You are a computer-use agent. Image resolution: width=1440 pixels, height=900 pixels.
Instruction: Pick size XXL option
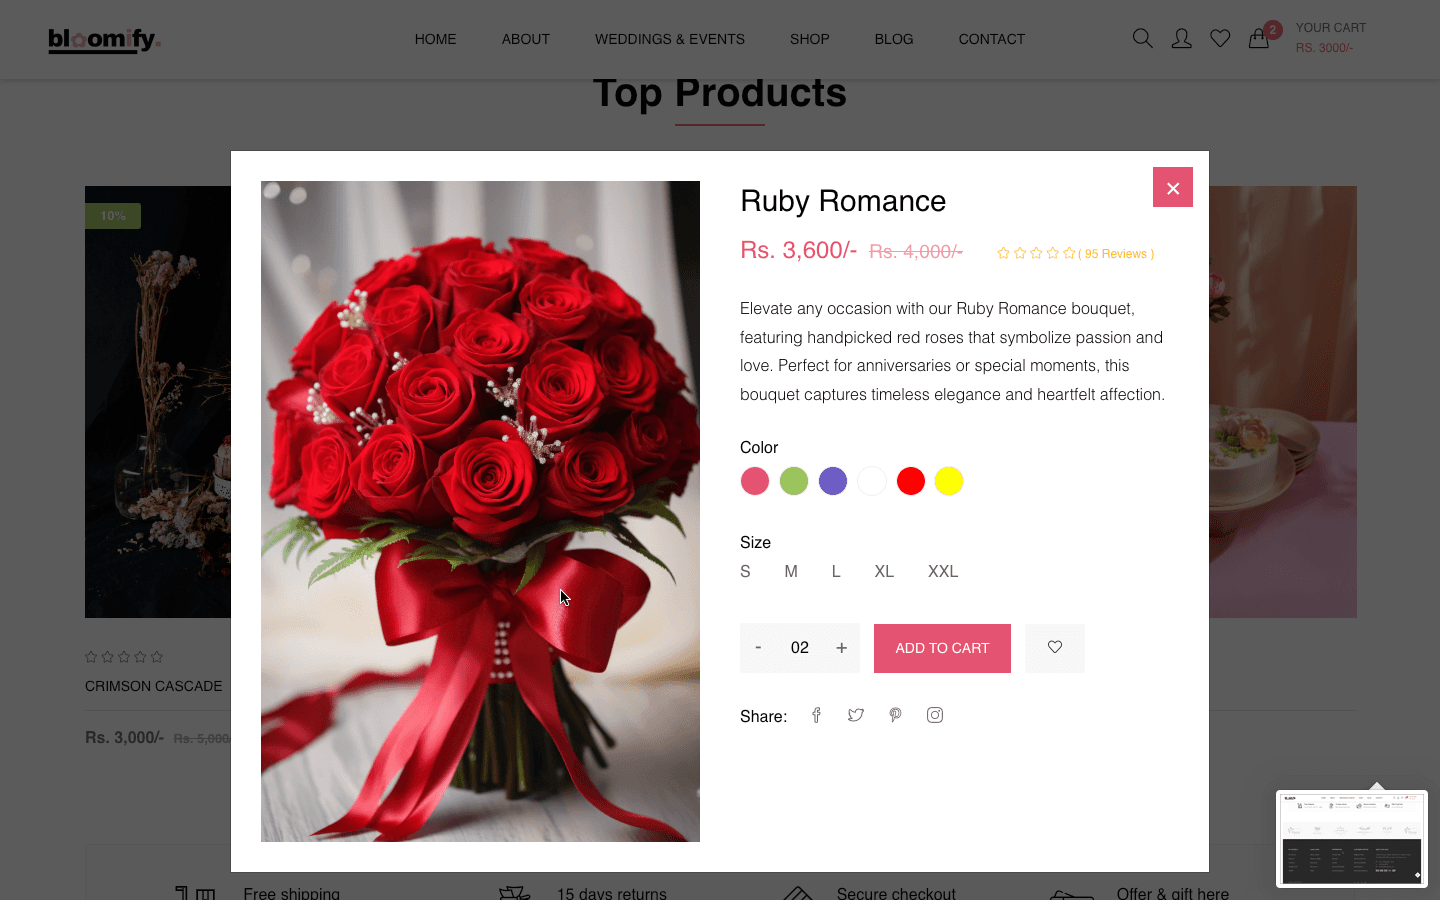(x=942, y=571)
